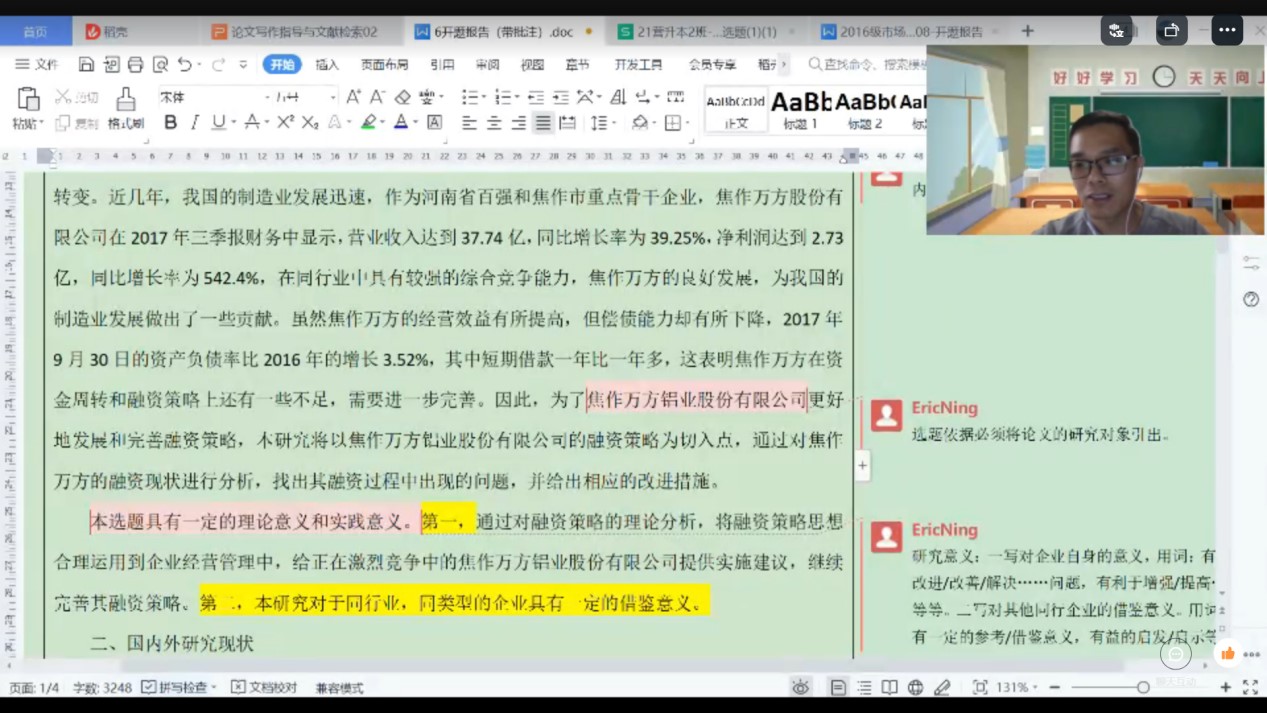Click the 文档校对 button in status bar

coord(265,688)
